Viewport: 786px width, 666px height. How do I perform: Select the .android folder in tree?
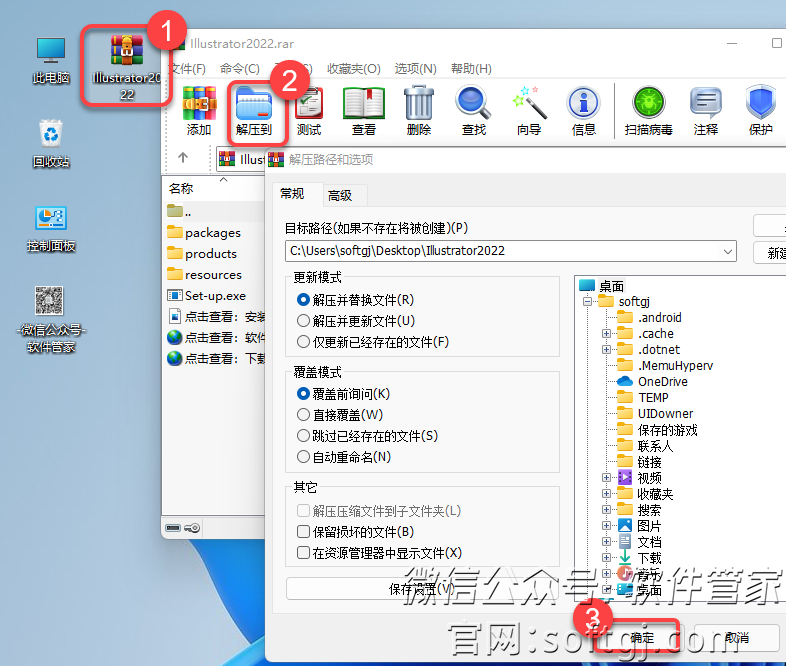(x=650, y=317)
